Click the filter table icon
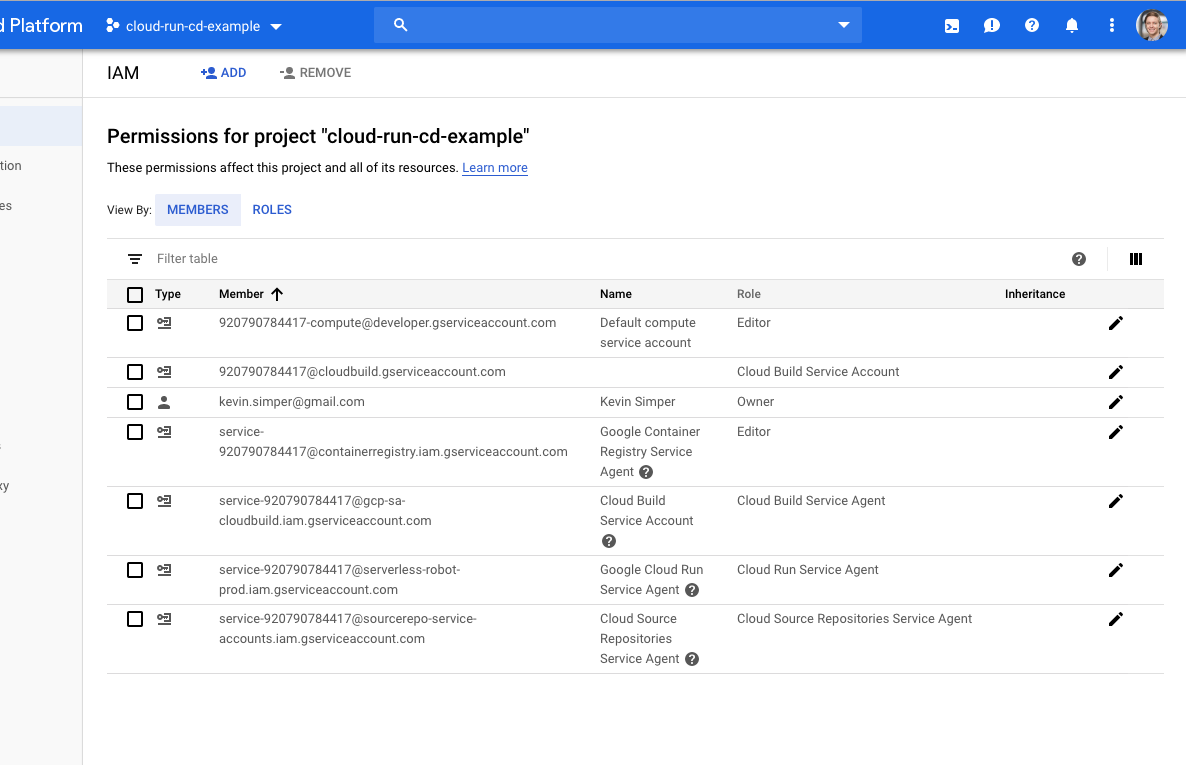1186x765 pixels. (x=135, y=259)
